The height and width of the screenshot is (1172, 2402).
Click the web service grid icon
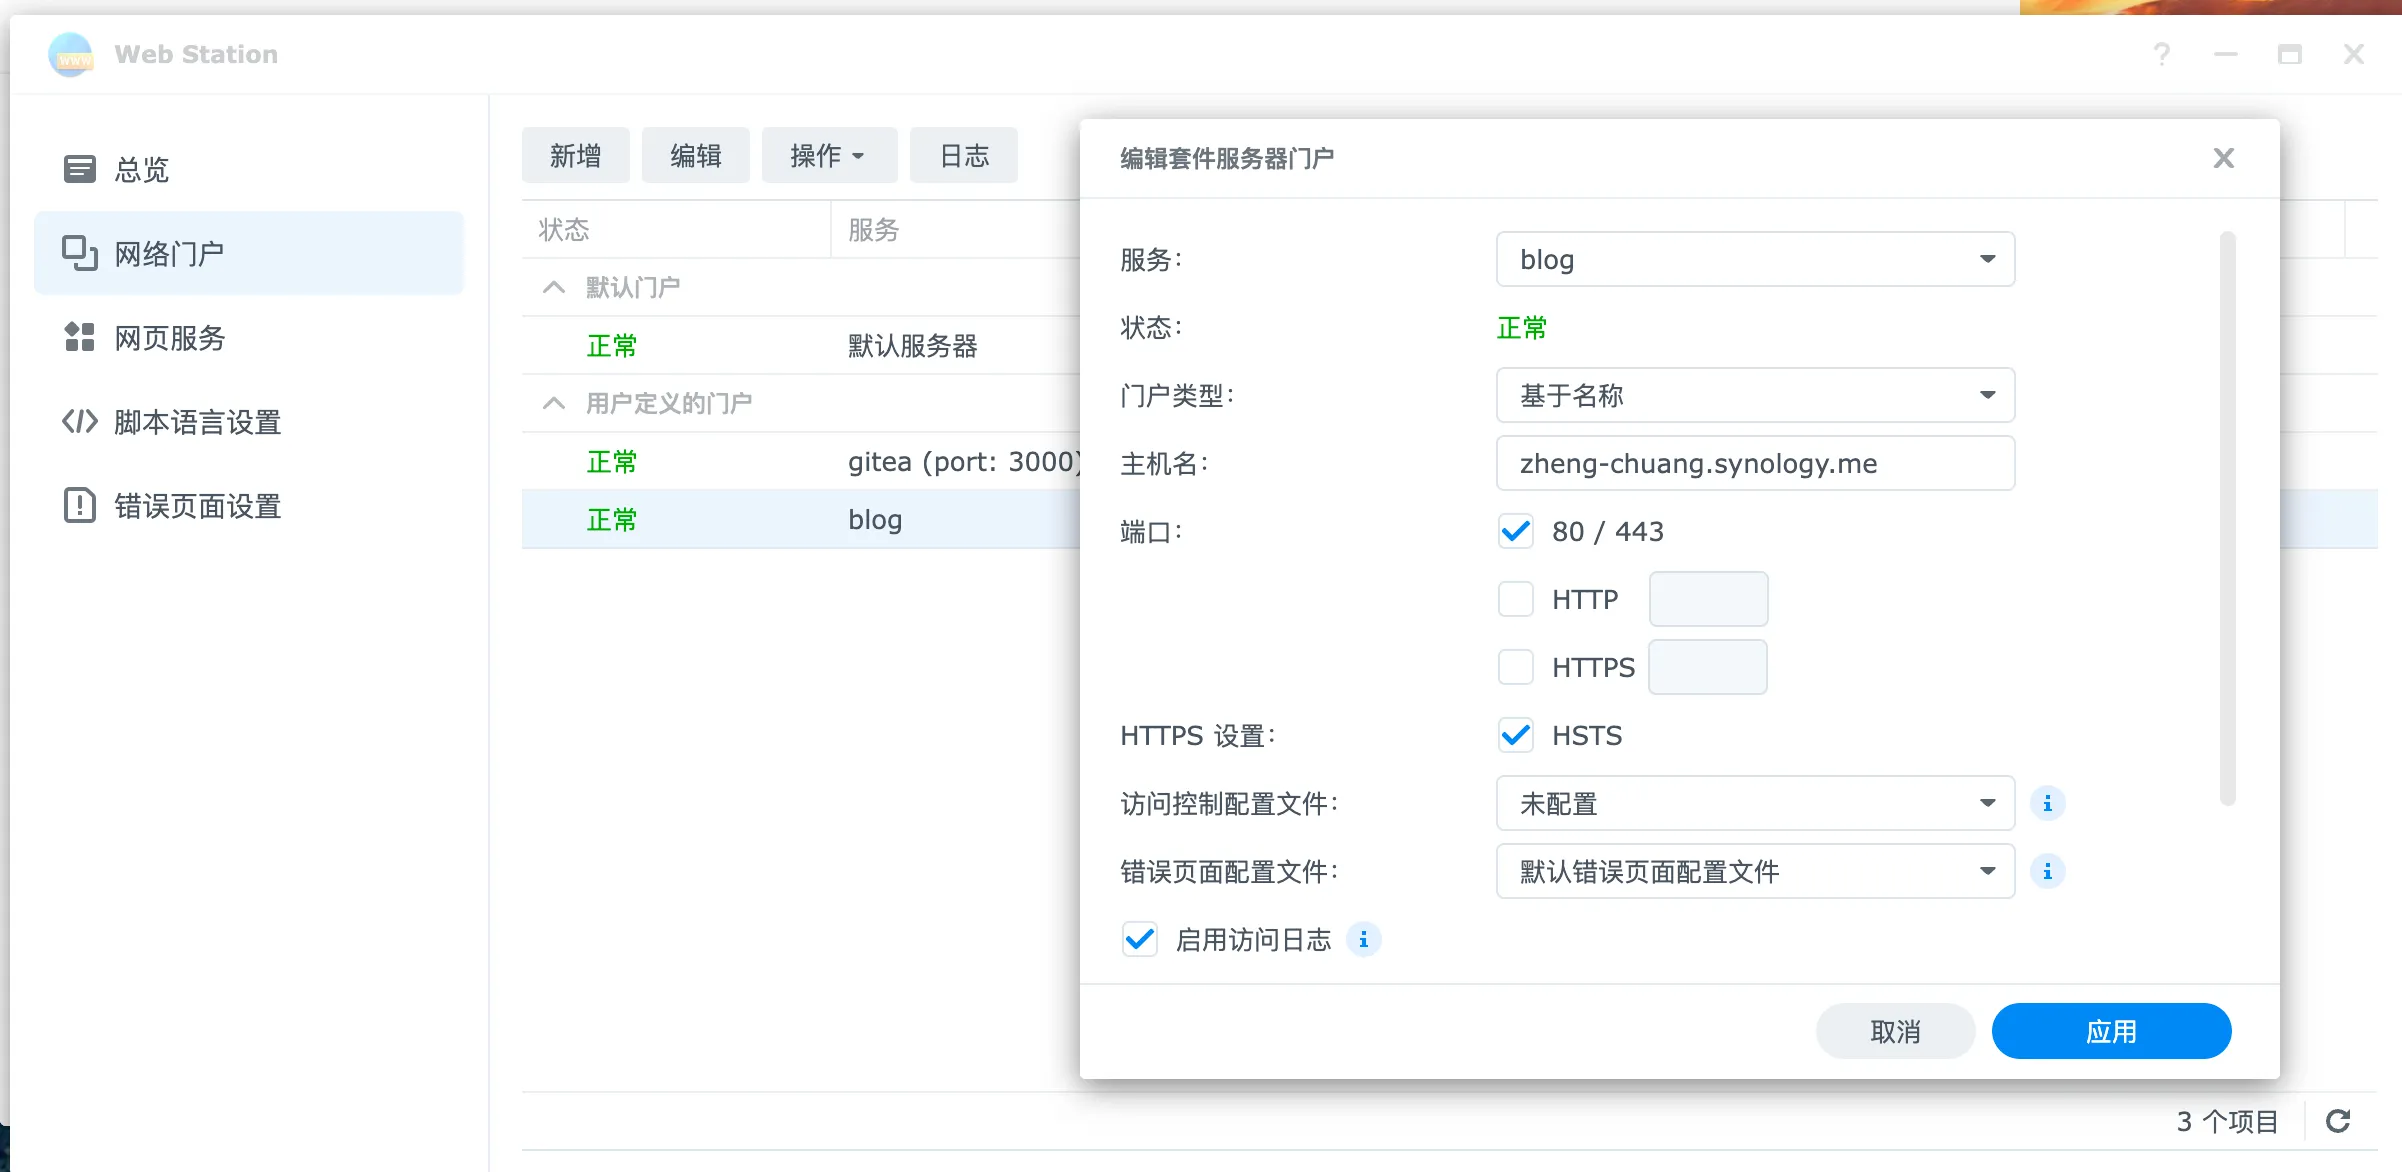(x=79, y=337)
